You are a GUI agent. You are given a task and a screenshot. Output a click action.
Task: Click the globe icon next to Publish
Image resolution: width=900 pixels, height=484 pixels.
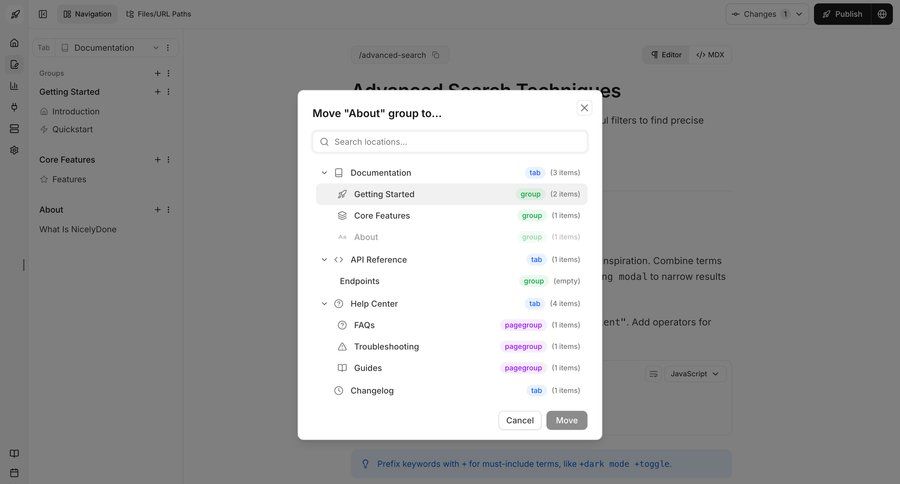tap(881, 14)
